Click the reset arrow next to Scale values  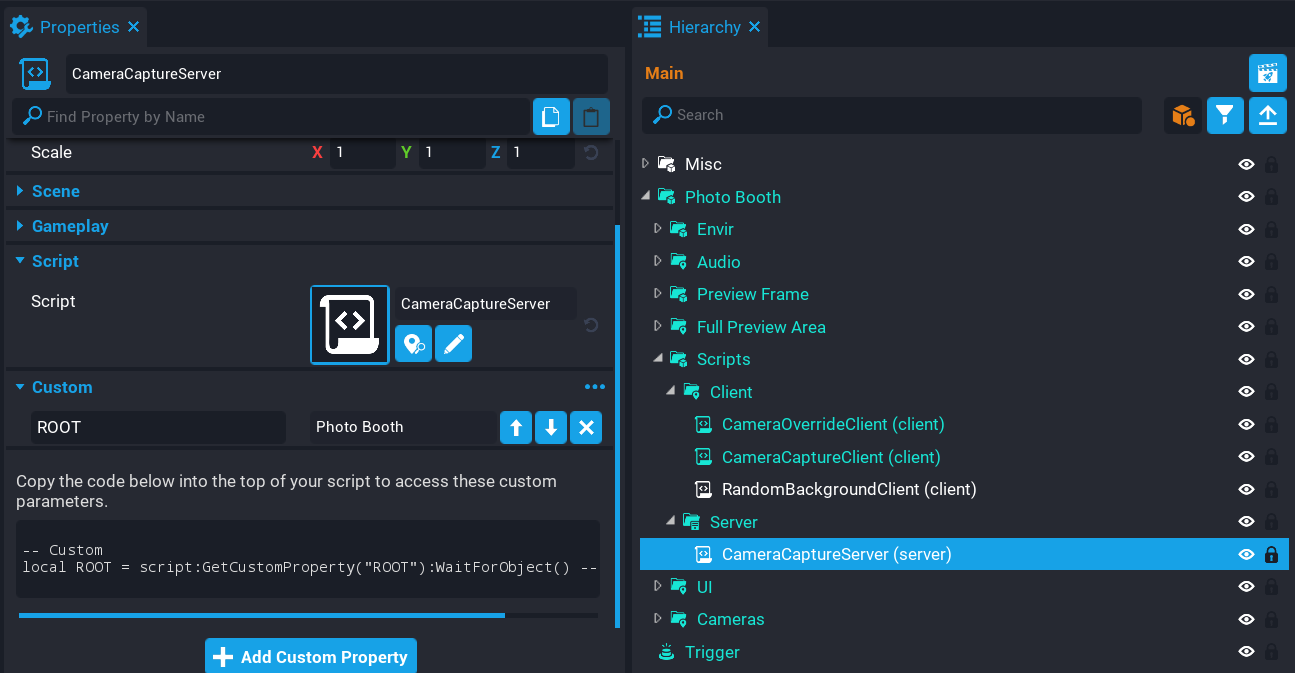pyautogui.click(x=590, y=152)
